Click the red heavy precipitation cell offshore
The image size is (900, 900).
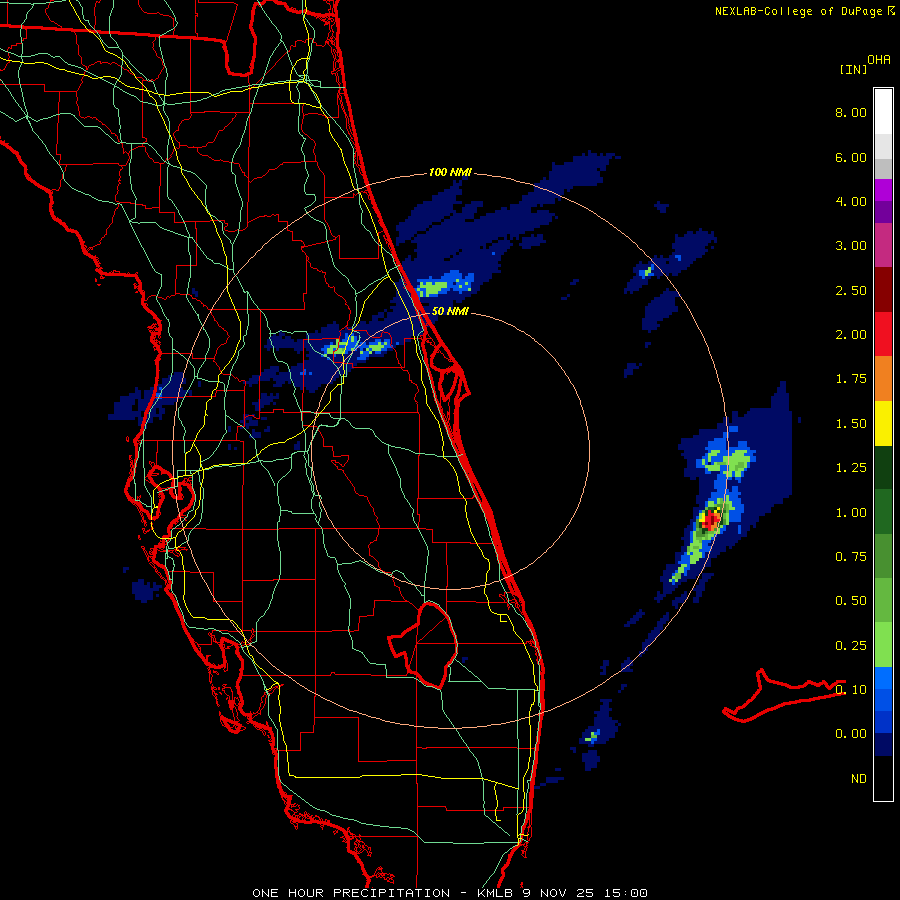tap(711, 521)
